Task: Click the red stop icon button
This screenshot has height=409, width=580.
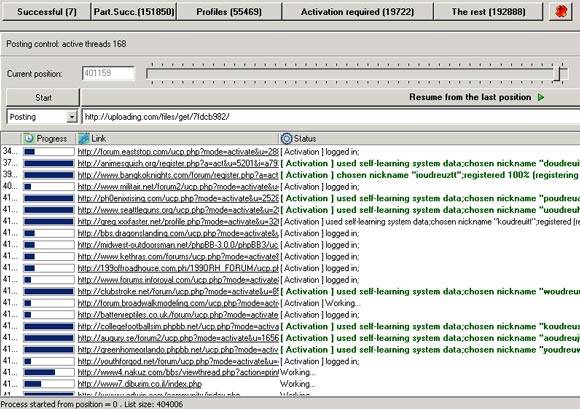Action: tap(561, 11)
